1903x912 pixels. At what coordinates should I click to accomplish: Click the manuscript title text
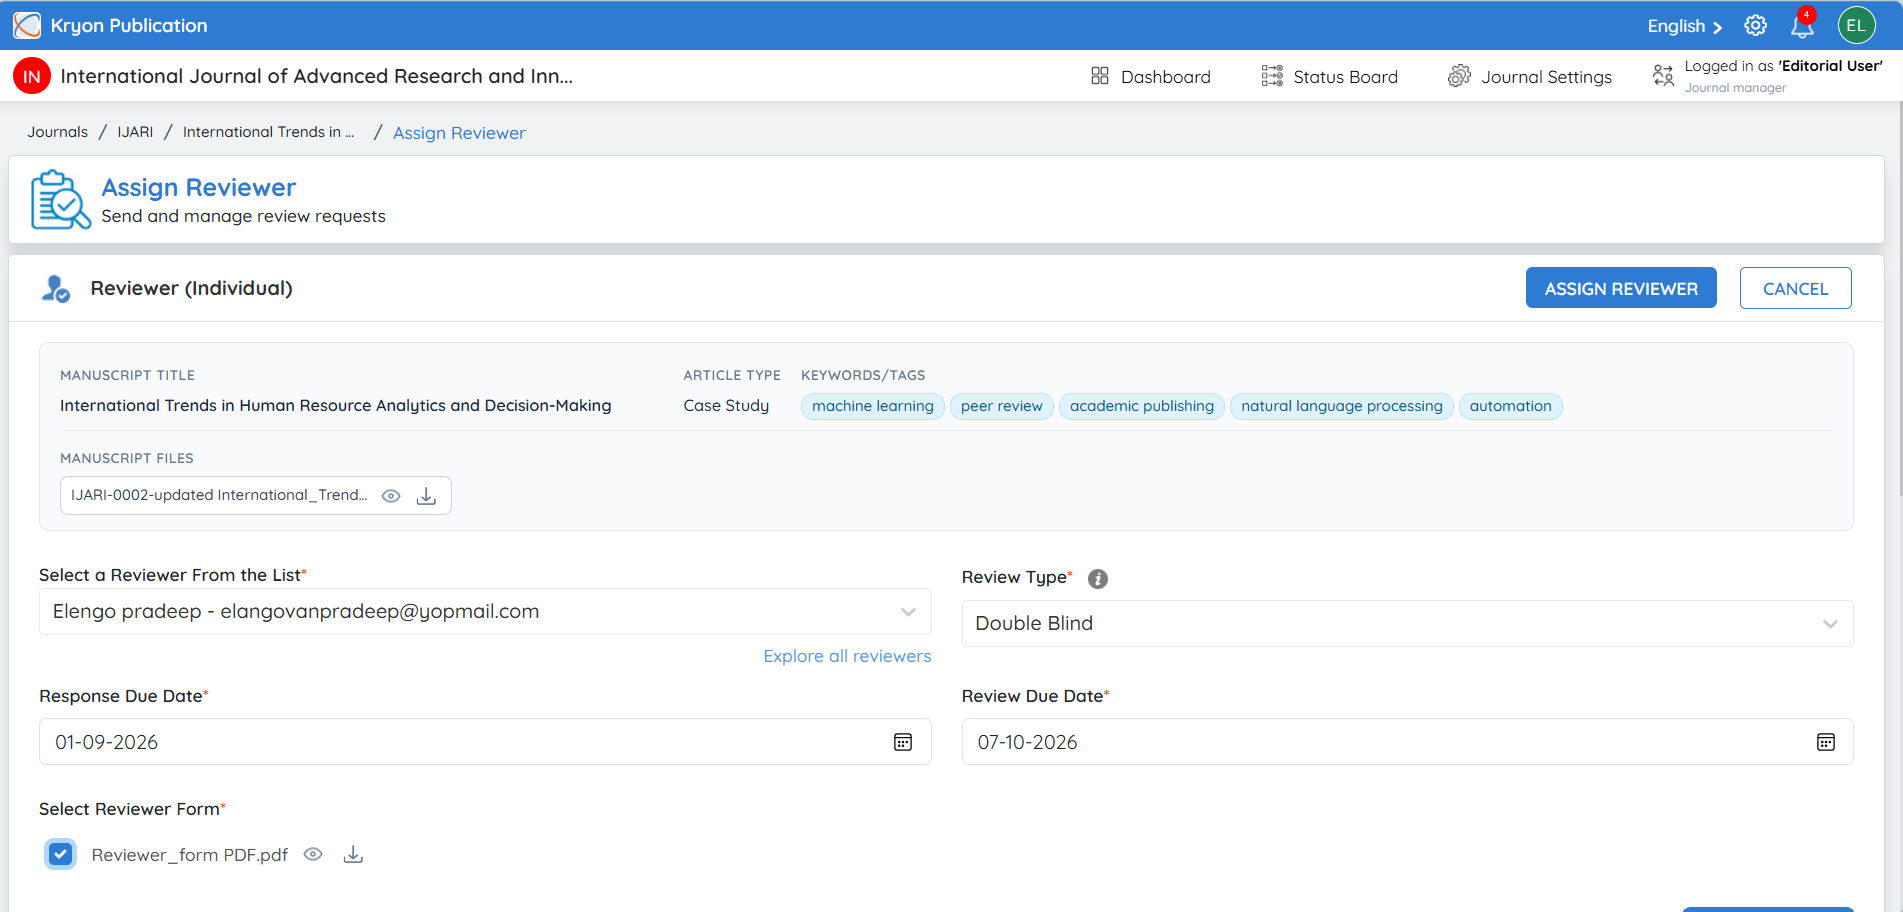[335, 405]
